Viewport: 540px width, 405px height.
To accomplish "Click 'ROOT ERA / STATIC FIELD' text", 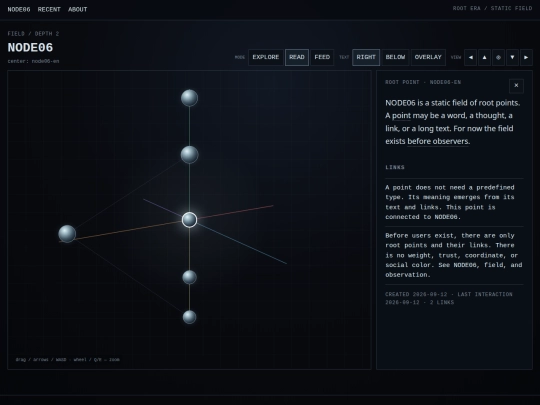I will (492, 8).
